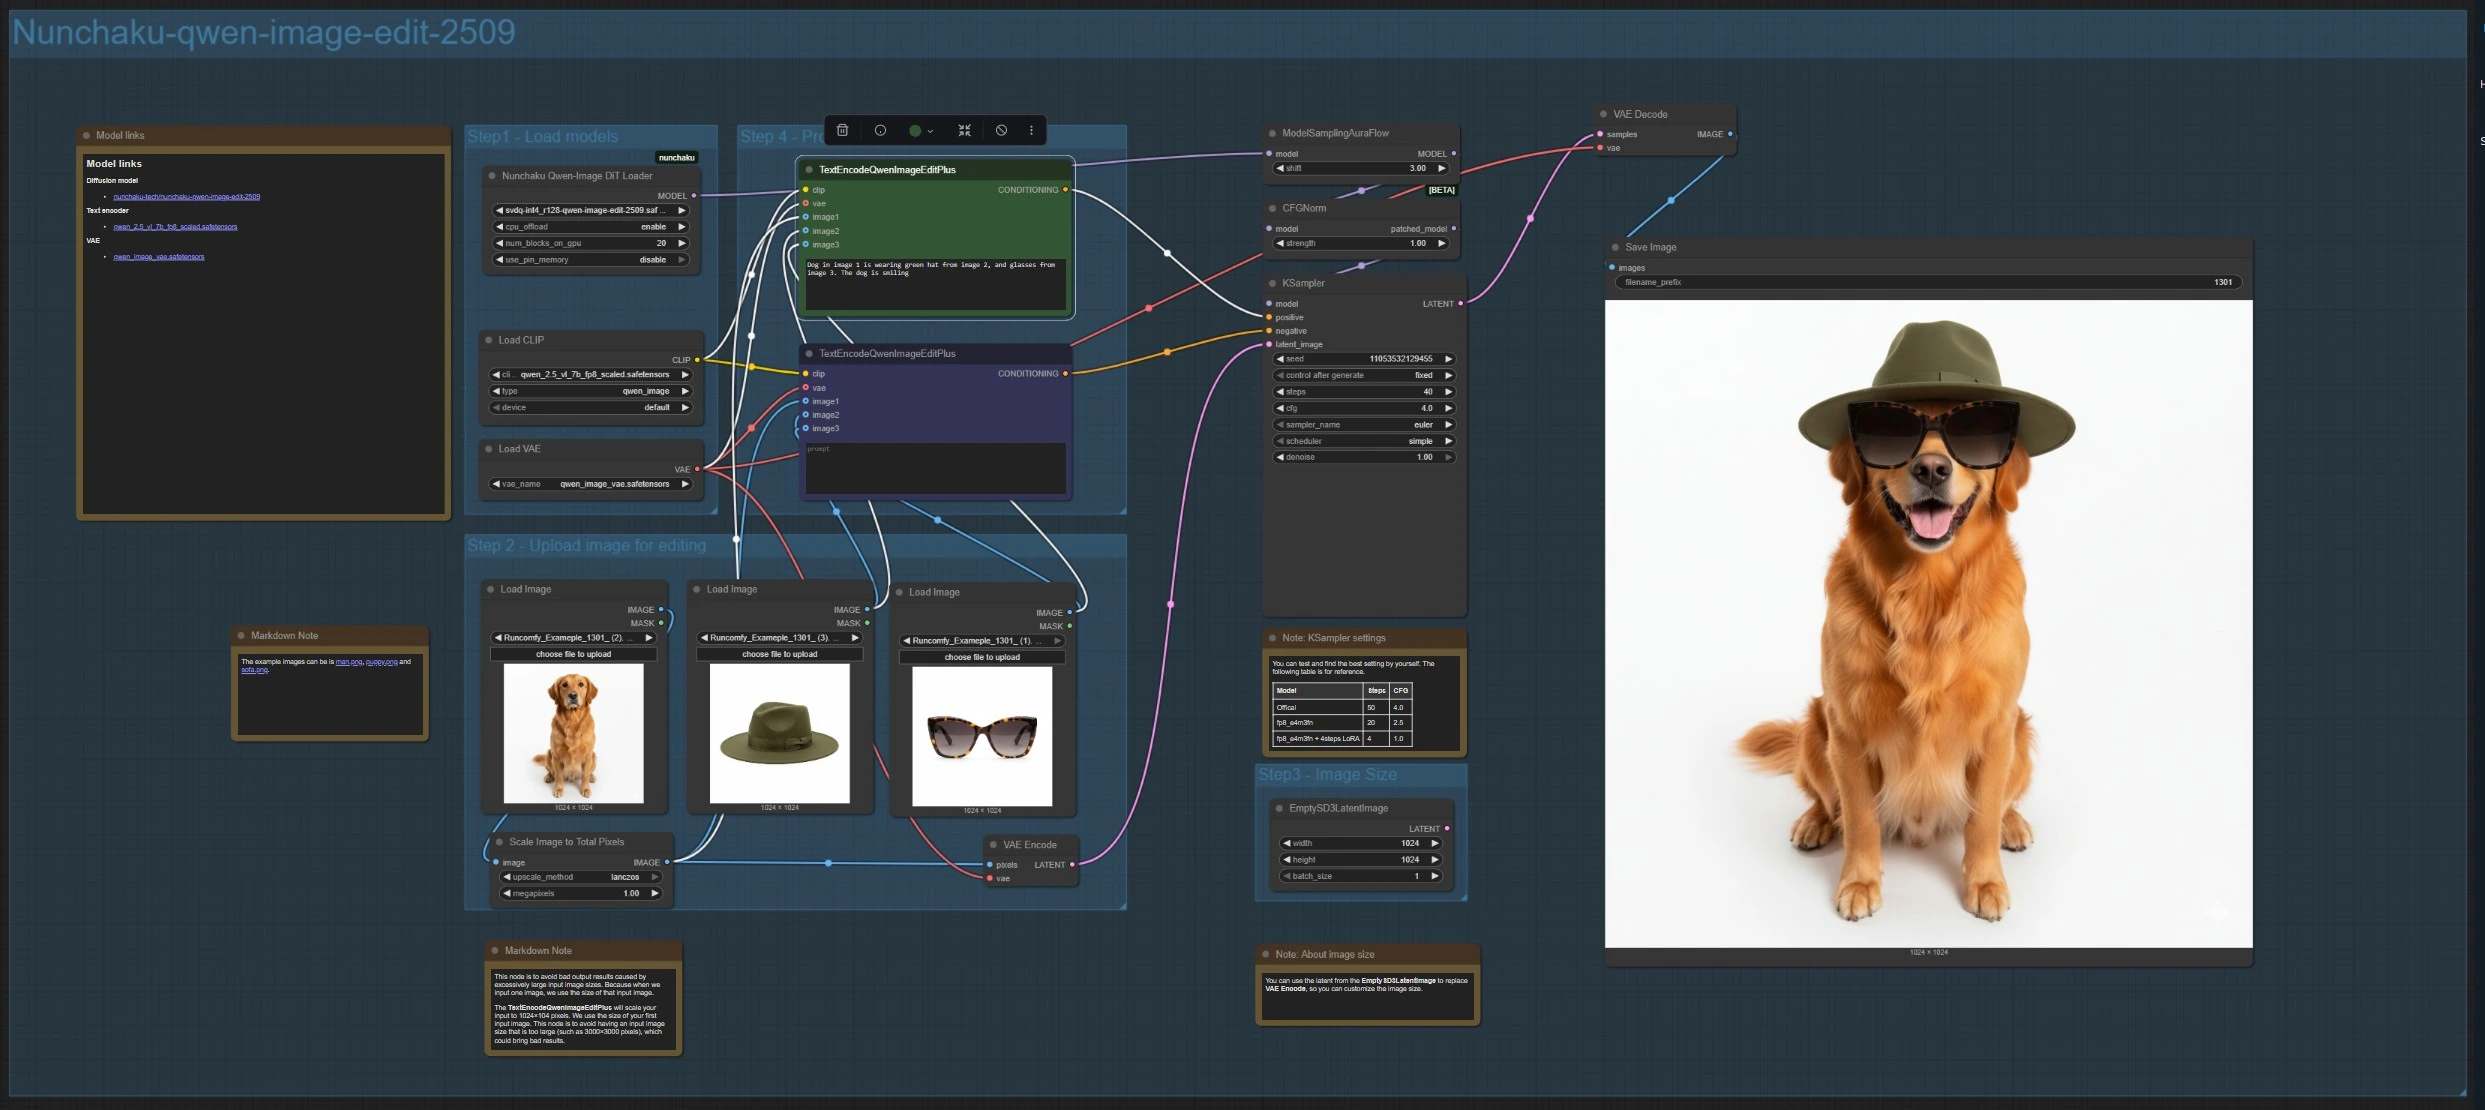Open the svdq-int4_r128 model file dropdown
The width and height of the screenshot is (2485, 1110).
[591, 211]
